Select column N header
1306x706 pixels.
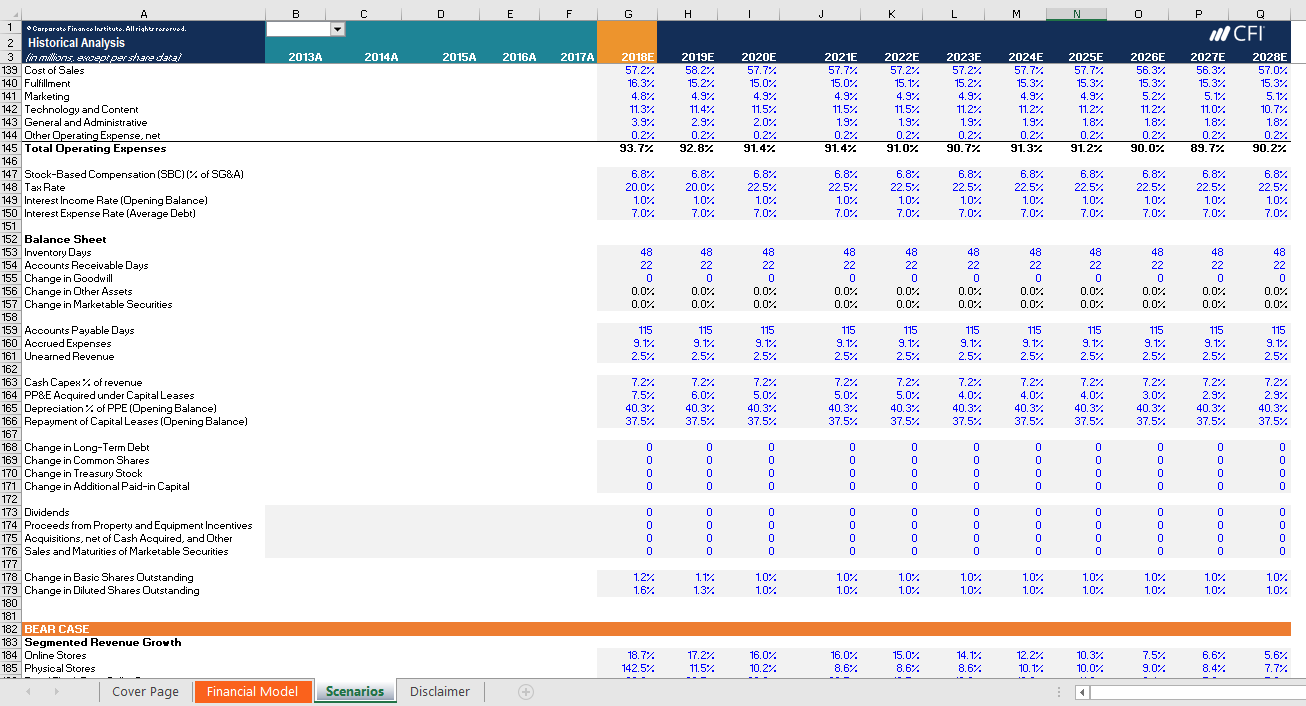pos(1076,13)
